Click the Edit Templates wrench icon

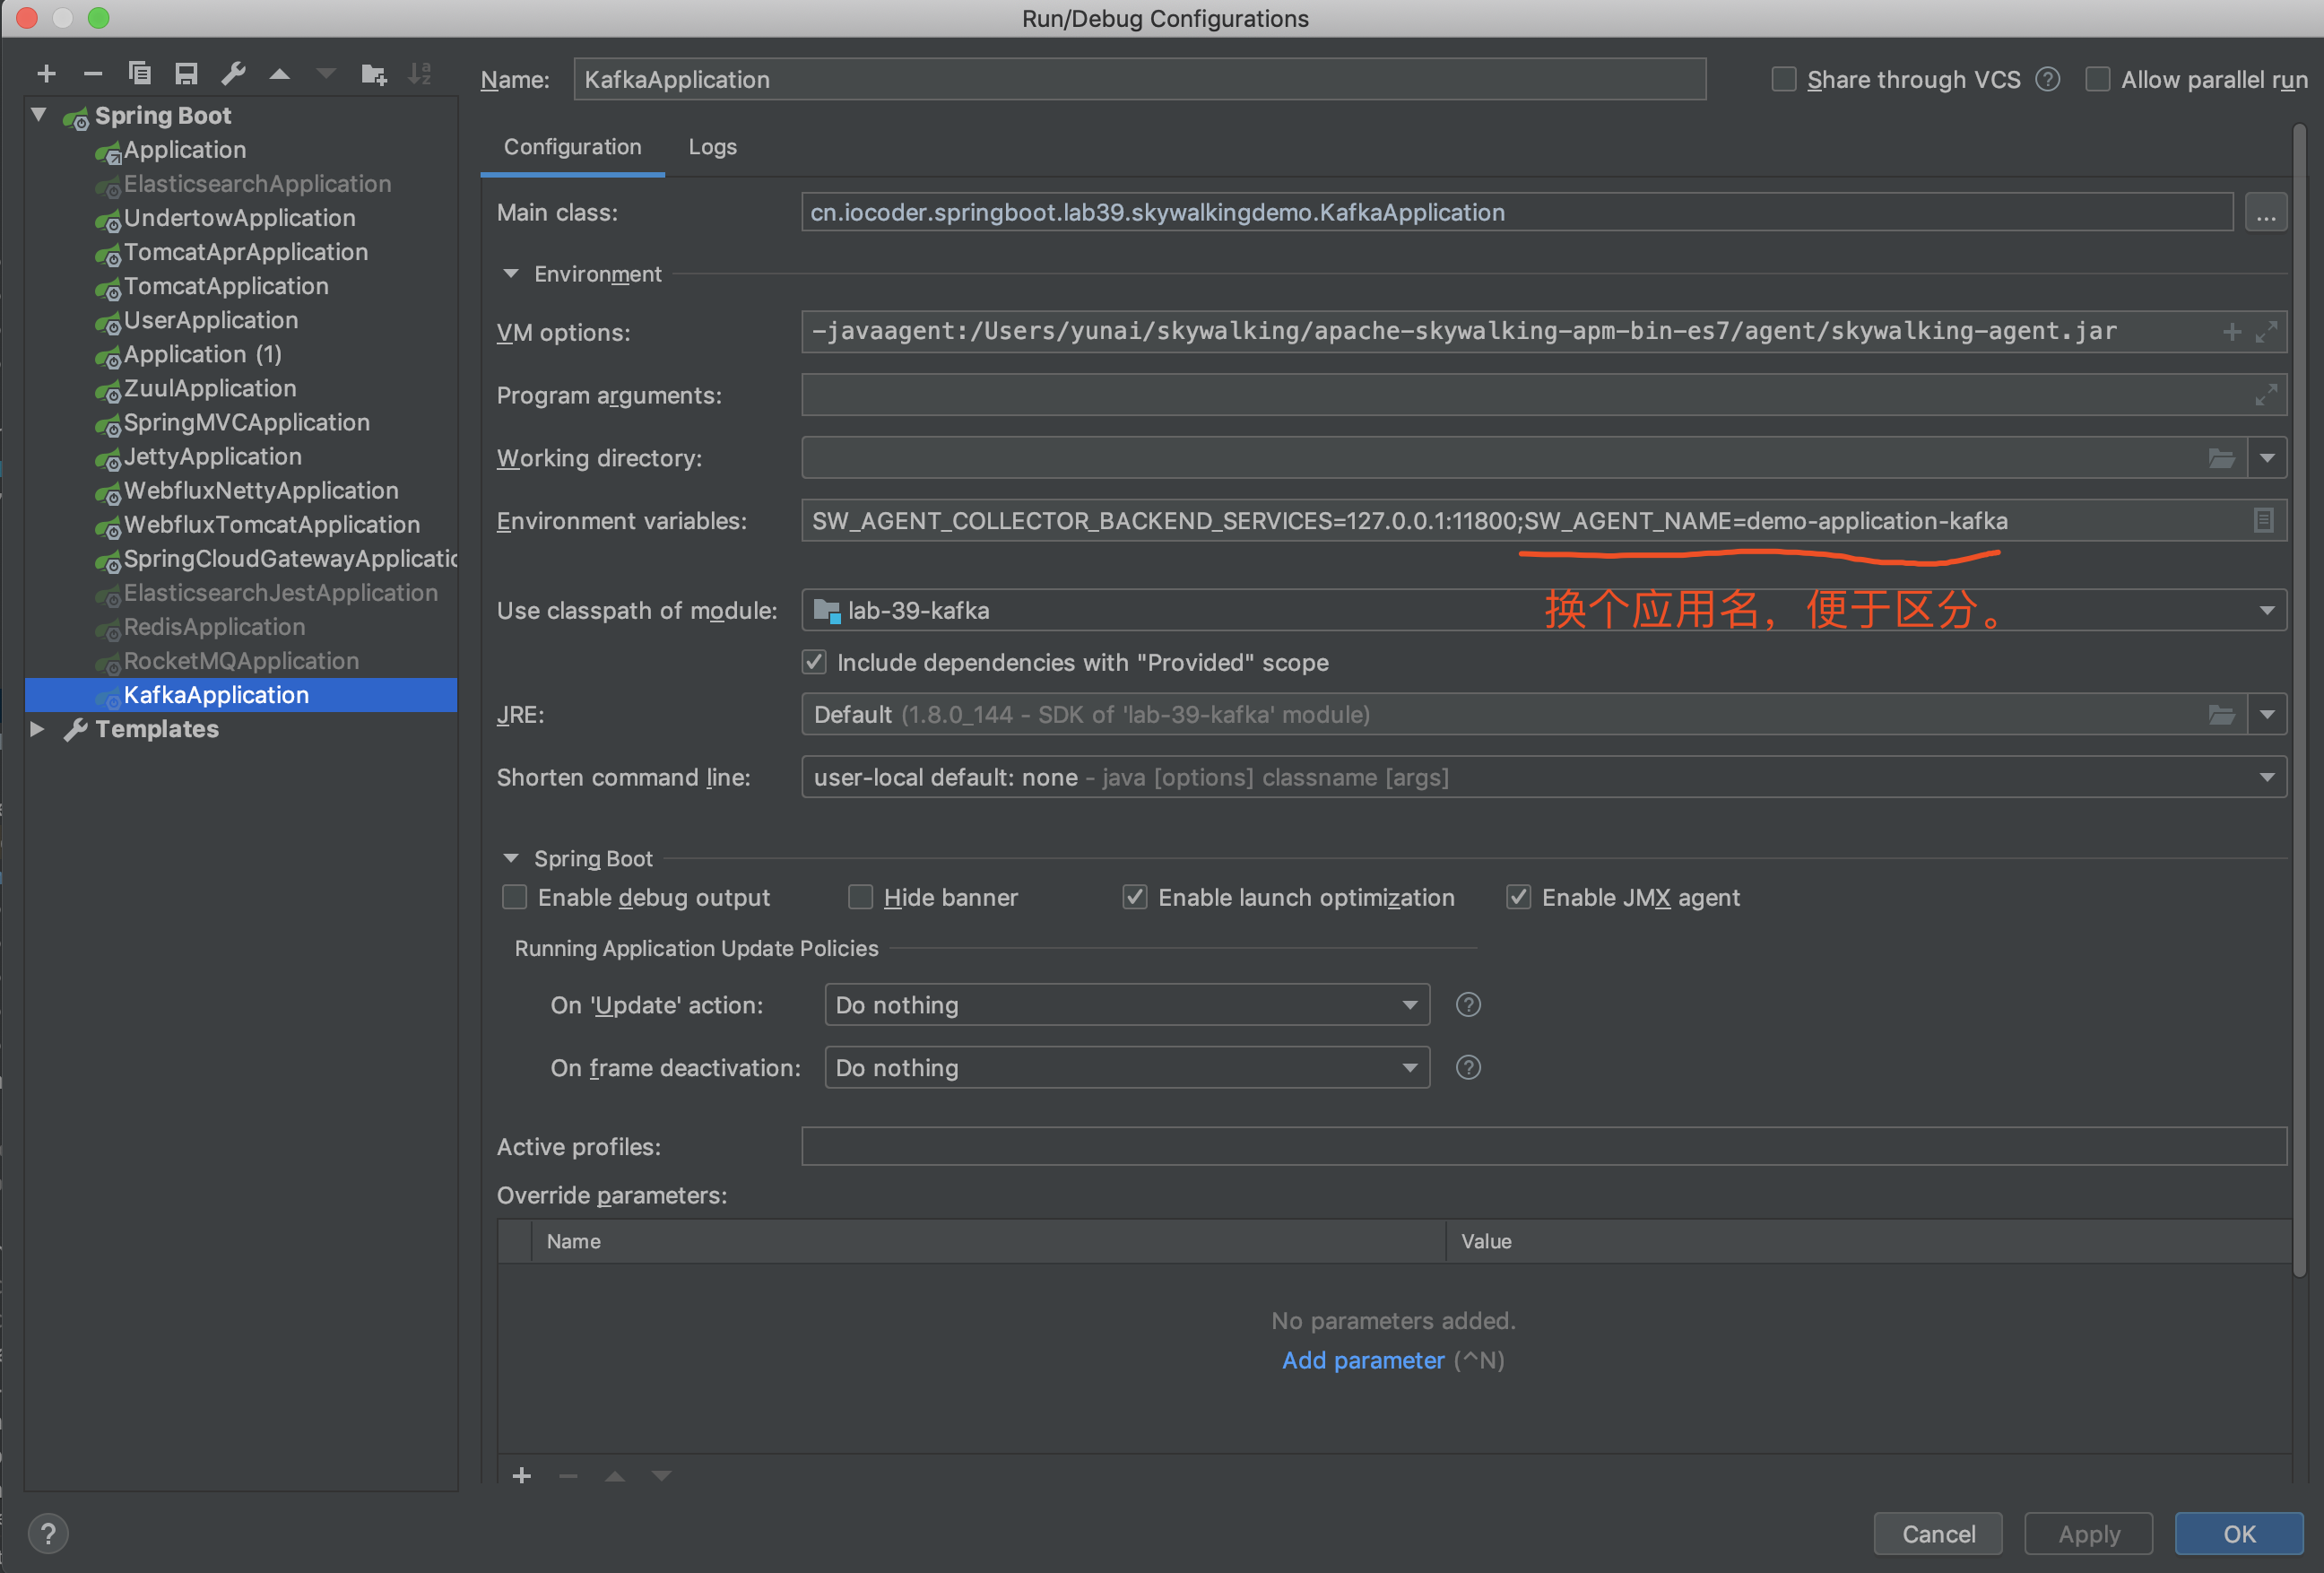[233, 74]
